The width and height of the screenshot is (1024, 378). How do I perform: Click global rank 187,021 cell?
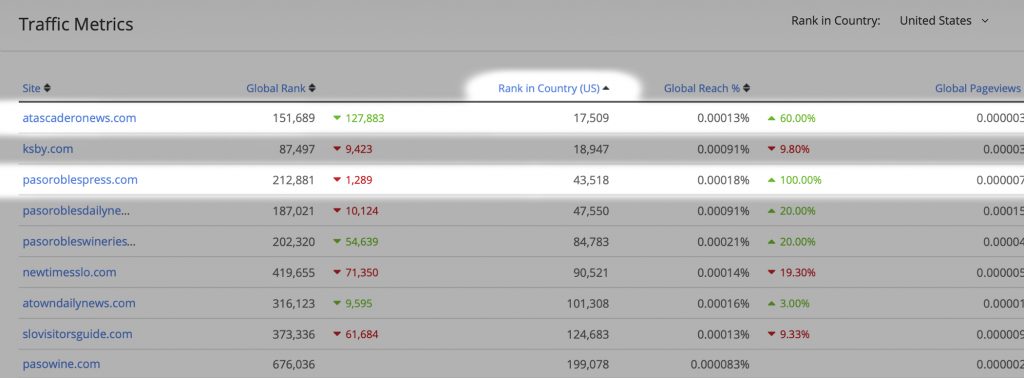click(294, 211)
